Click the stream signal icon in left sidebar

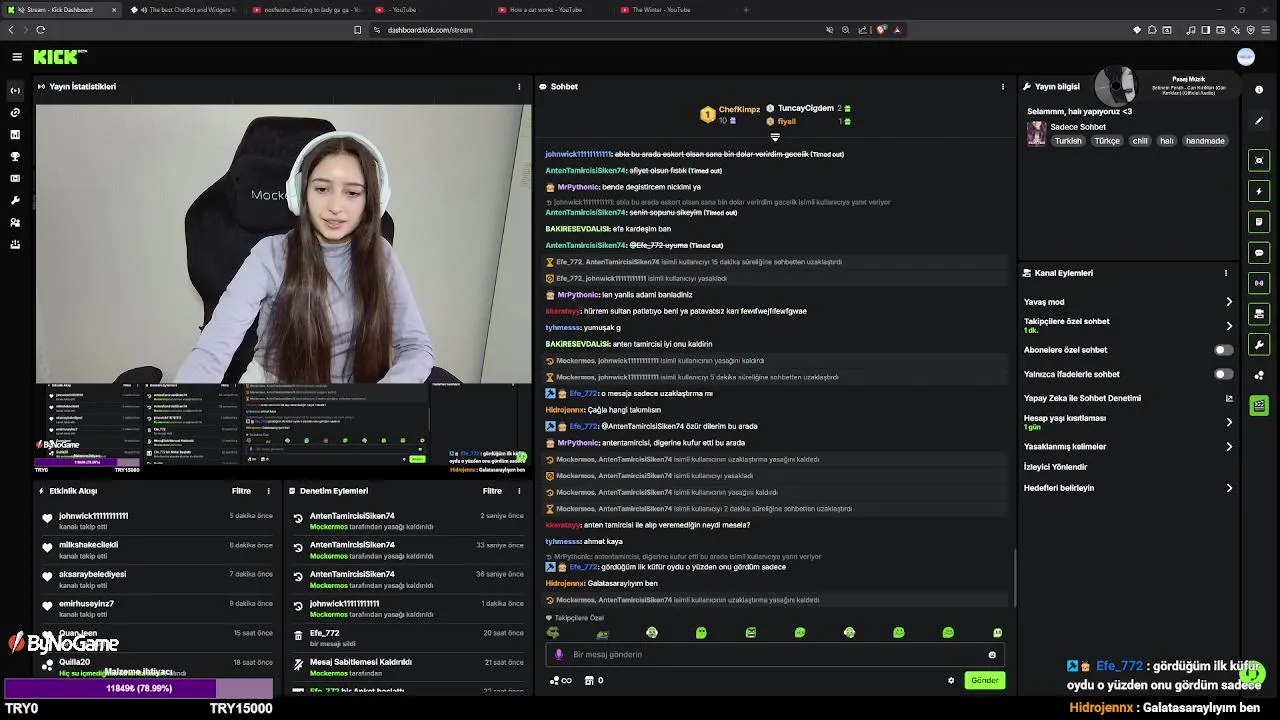[x=15, y=90]
